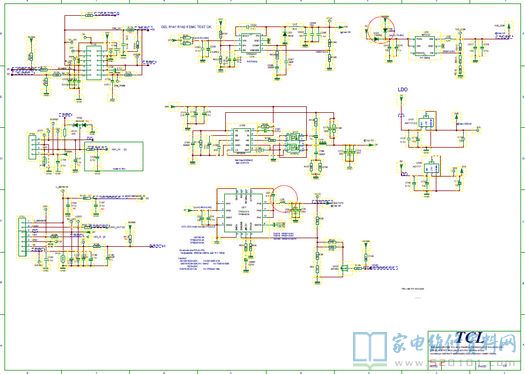525x374 pixels.
Task: Click the dual MOSFET package in center circuit
Action: [292, 143]
